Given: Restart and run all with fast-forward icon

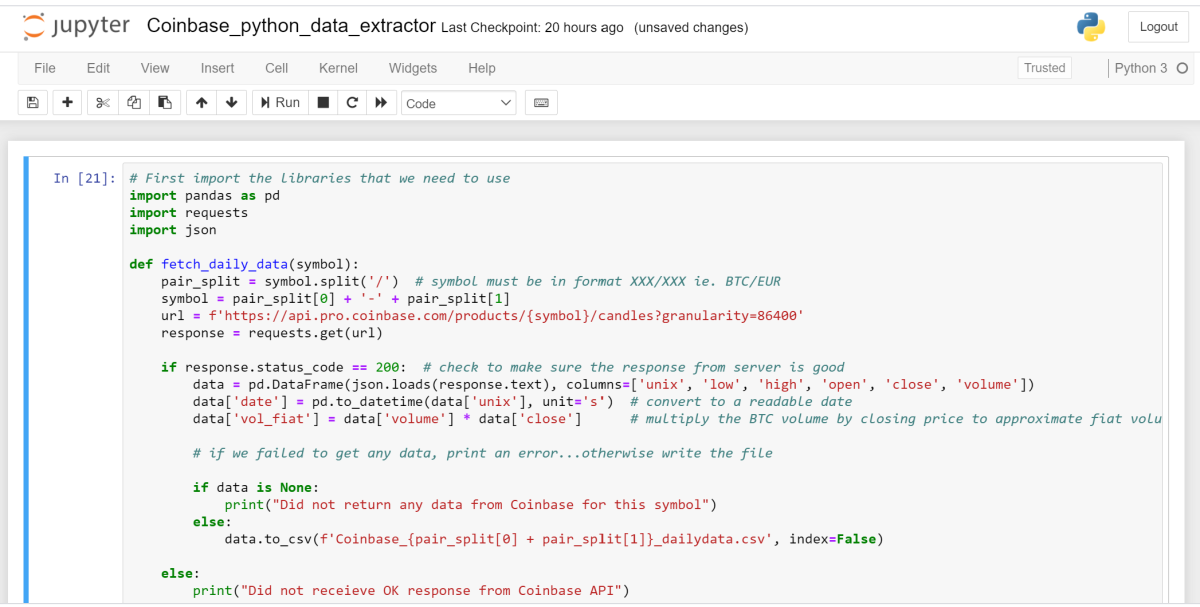Looking at the screenshot, I should click(x=381, y=102).
